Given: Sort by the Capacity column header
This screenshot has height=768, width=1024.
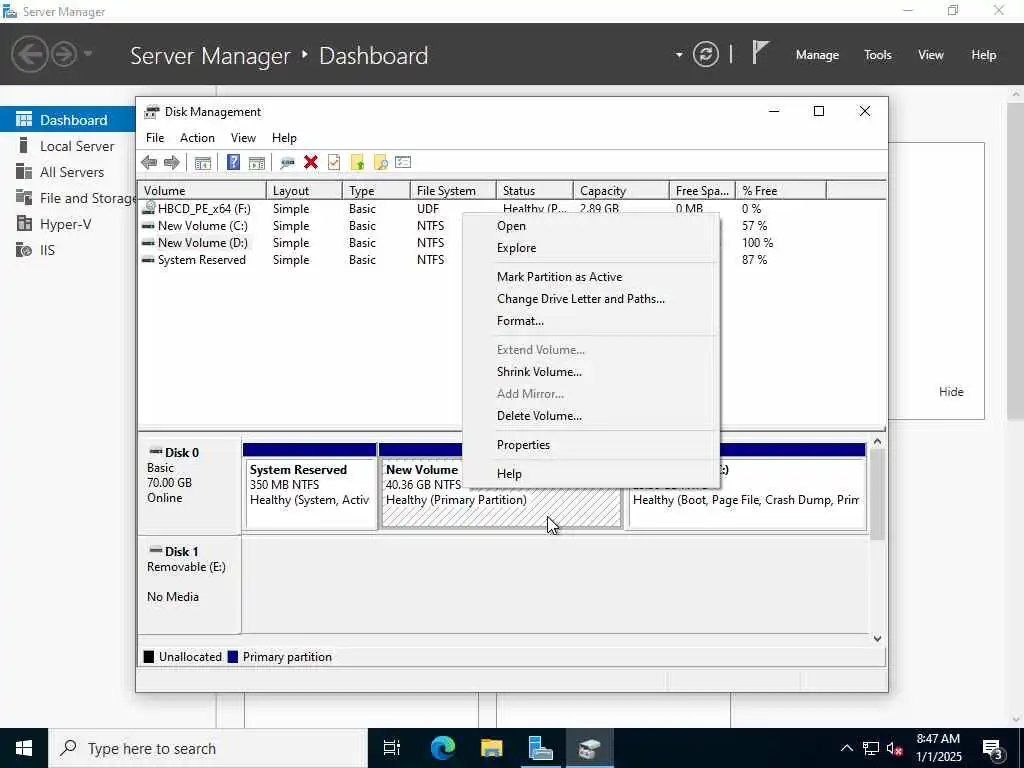Looking at the screenshot, I should point(621,191).
